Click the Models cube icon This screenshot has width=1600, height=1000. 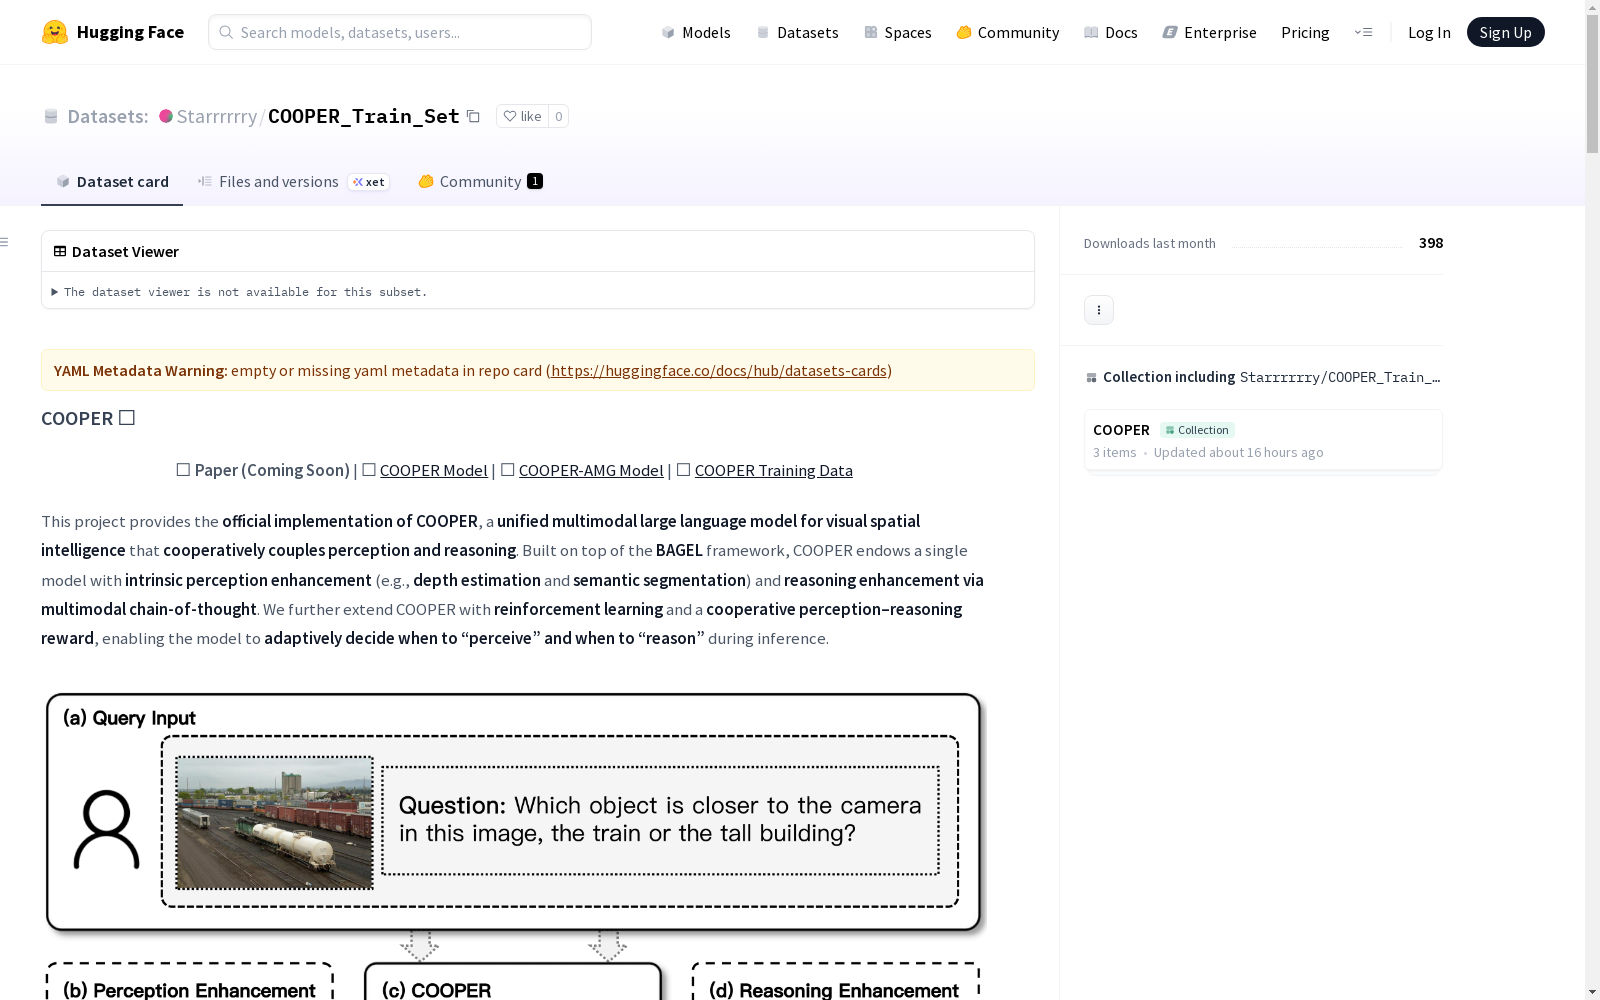coord(668,32)
